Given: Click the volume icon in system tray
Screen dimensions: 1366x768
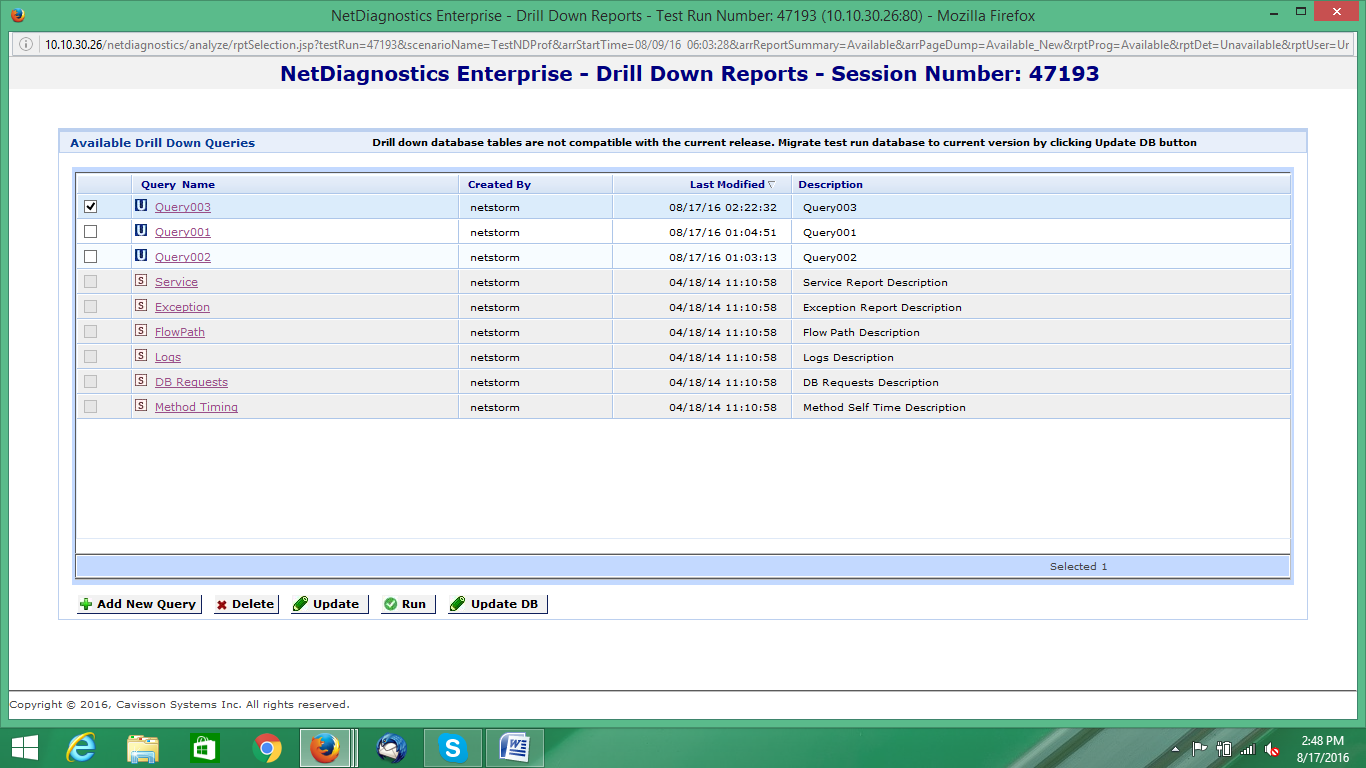Looking at the screenshot, I should (1272, 749).
